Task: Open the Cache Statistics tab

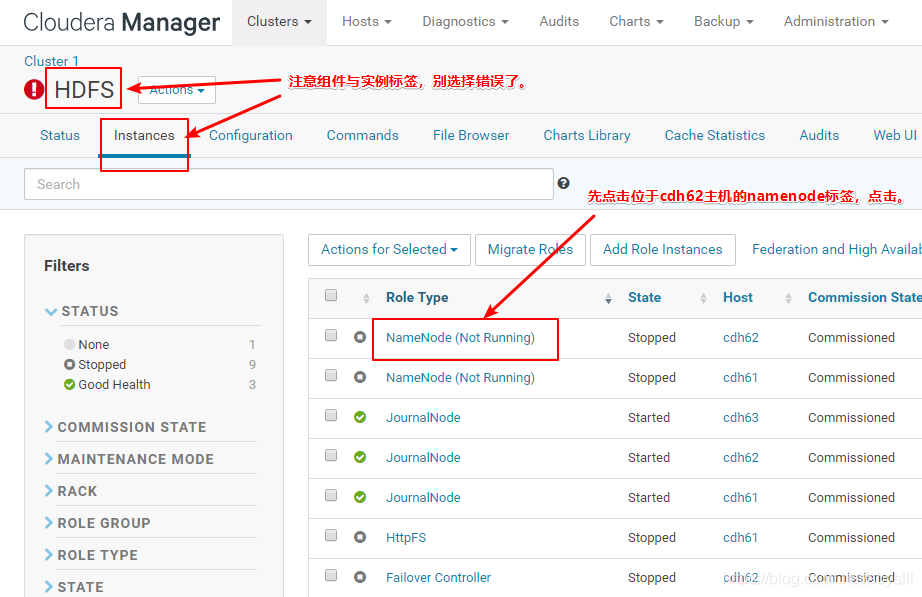Action: click(x=715, y=135)
